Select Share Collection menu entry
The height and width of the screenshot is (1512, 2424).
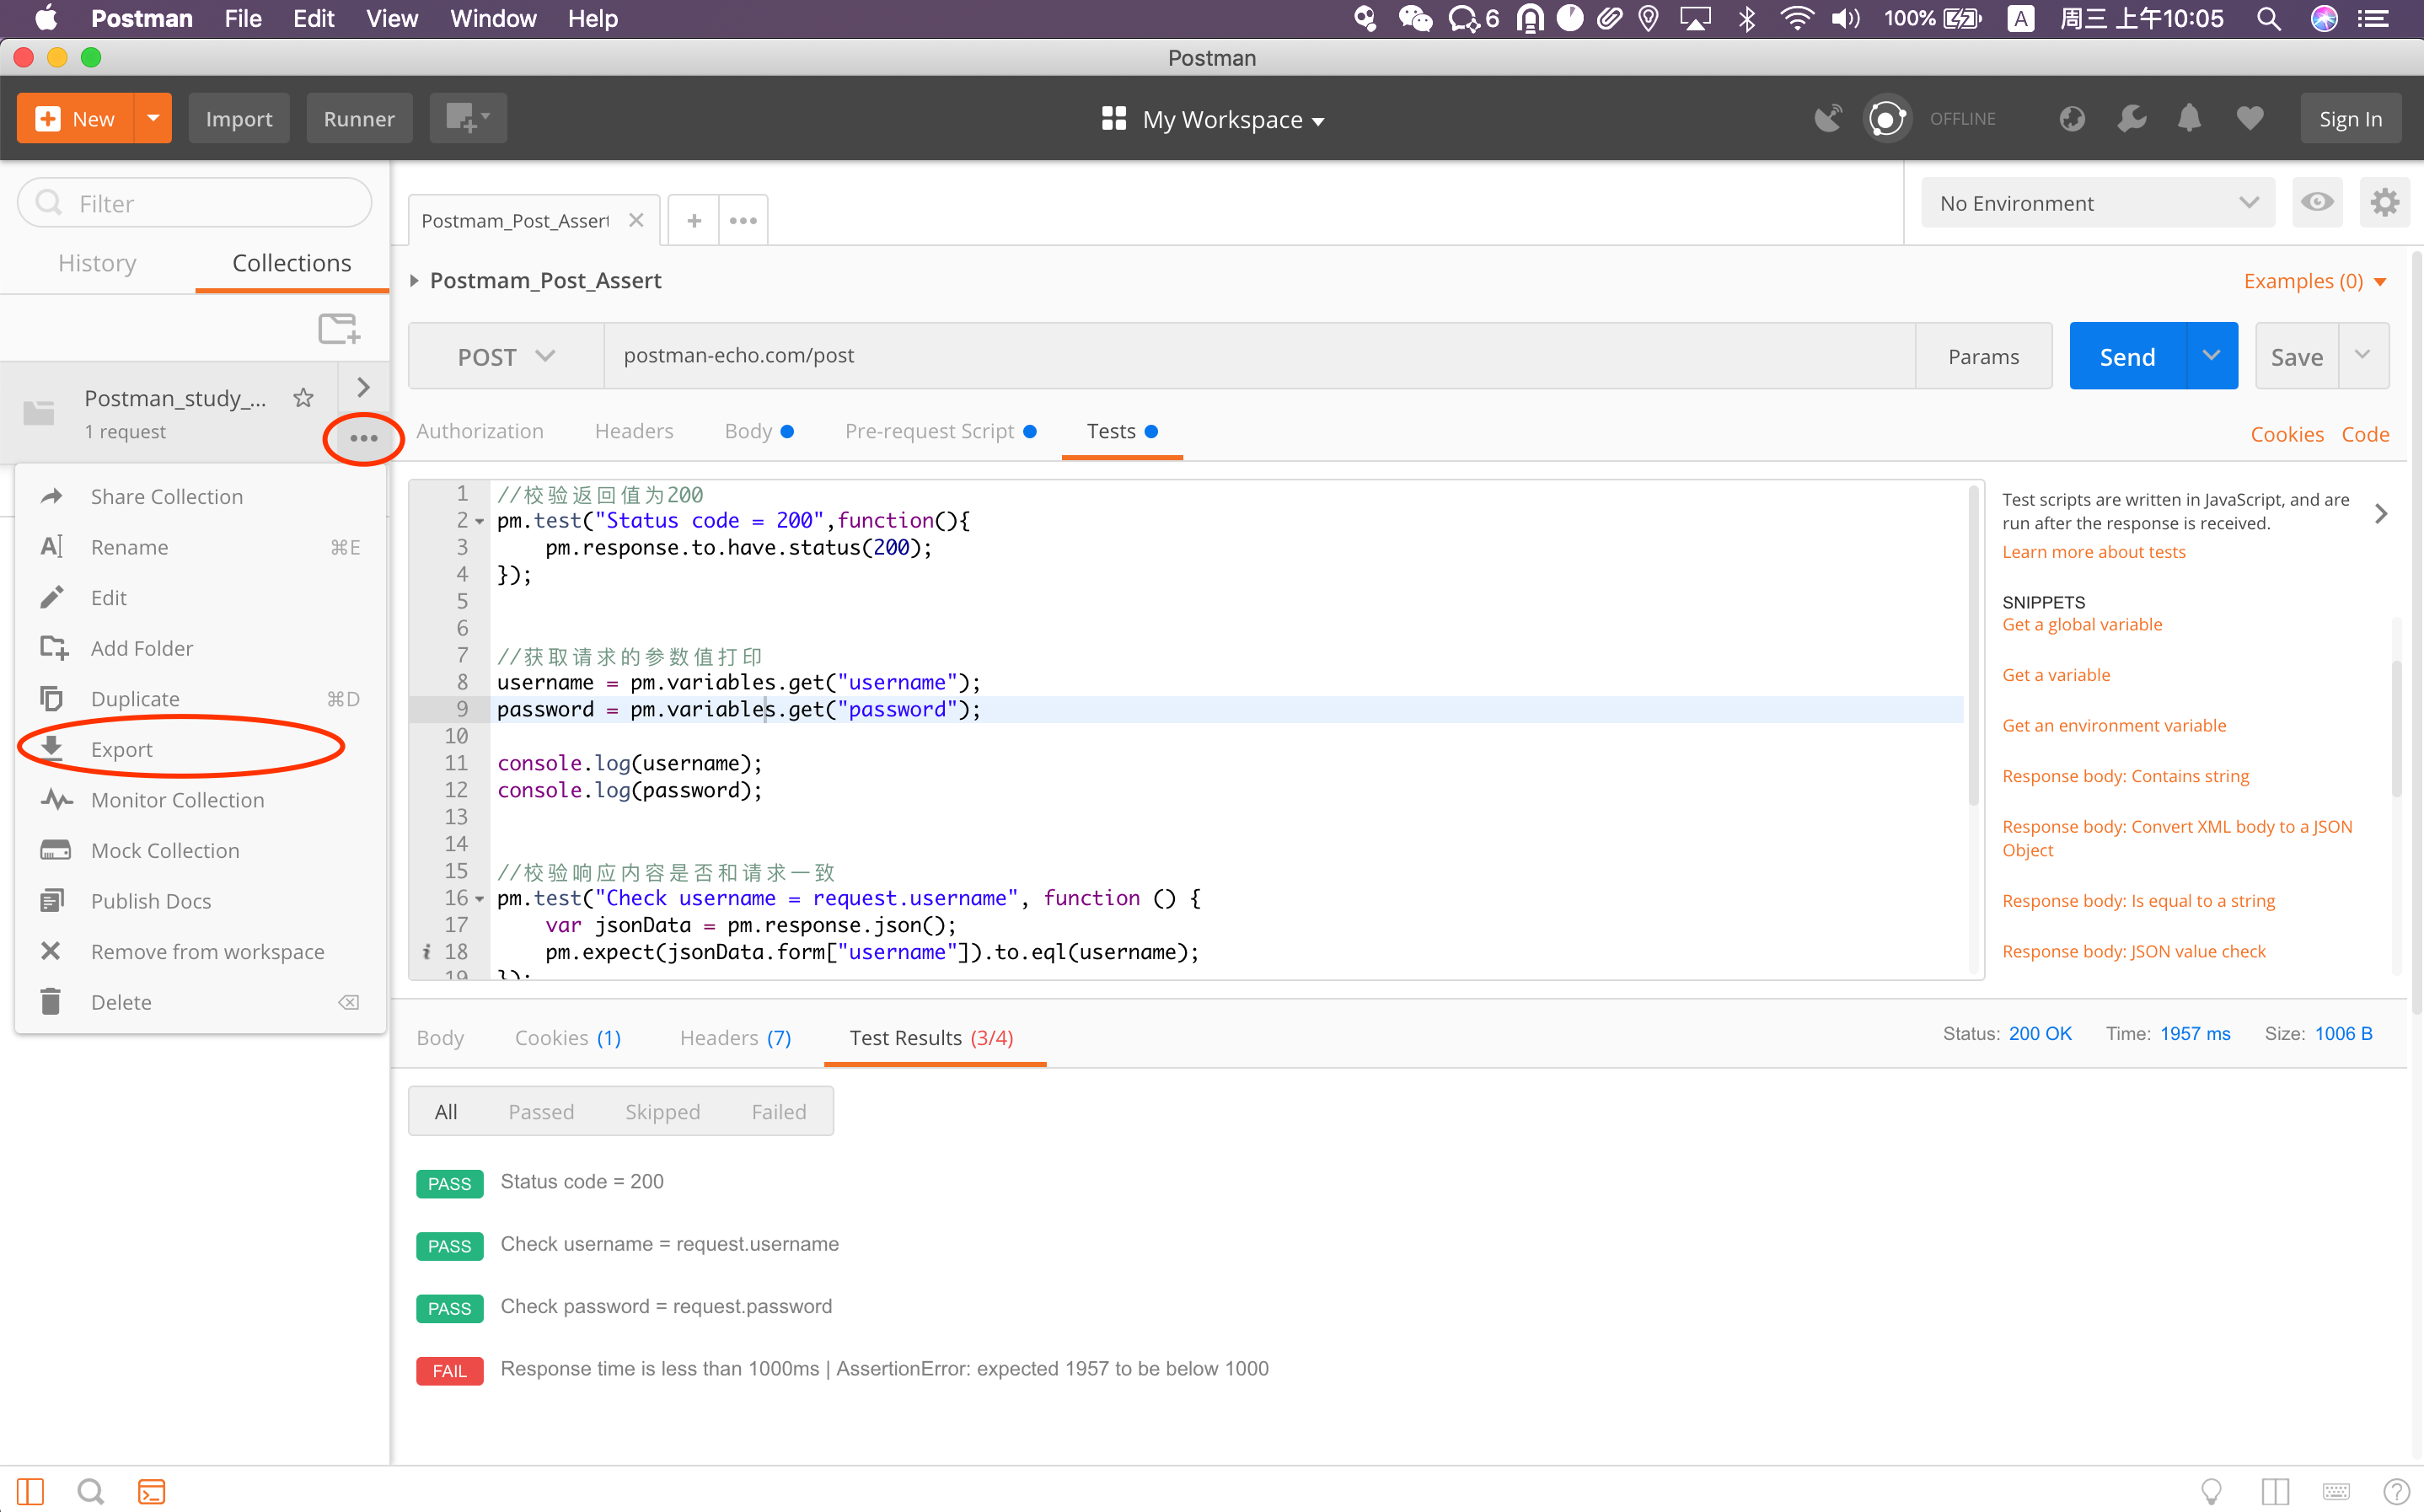(x=200, y=496)
